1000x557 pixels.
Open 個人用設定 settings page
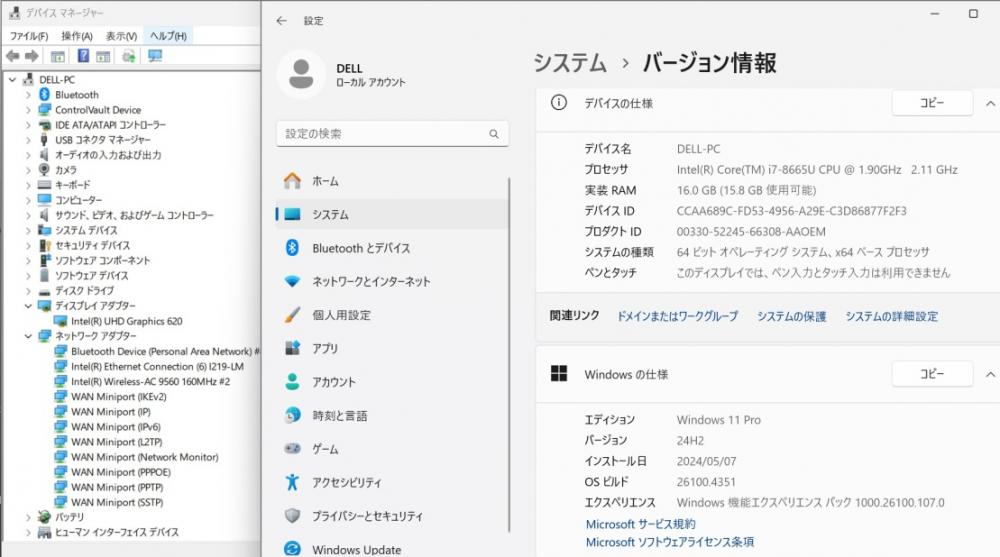[392, 315]
